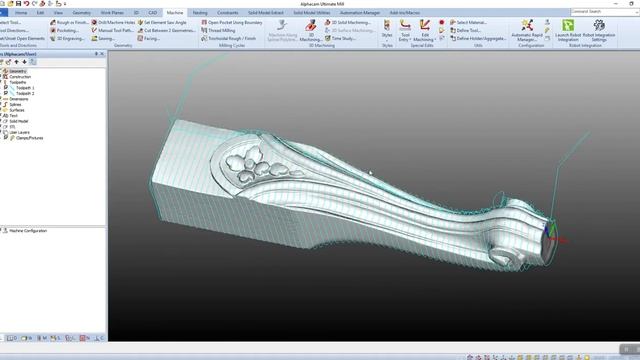The image size is (640, 360).
Task: Open the Styles dropdown
Action: 387,31
